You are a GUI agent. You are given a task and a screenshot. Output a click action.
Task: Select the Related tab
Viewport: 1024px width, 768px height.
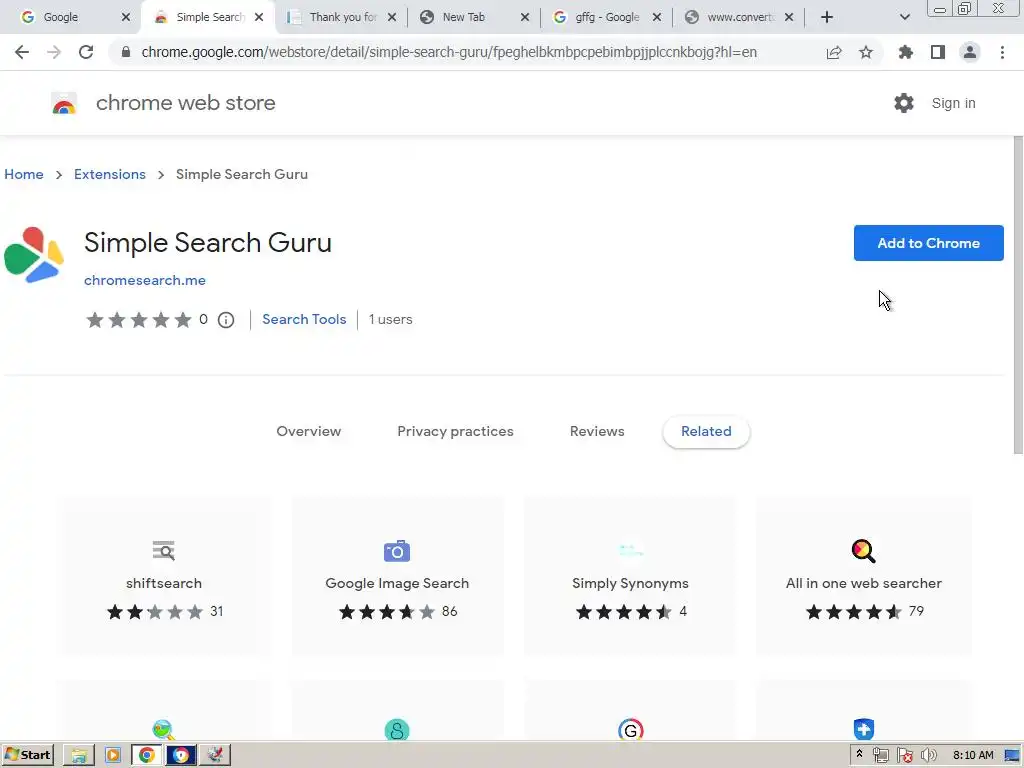(706, 432)
